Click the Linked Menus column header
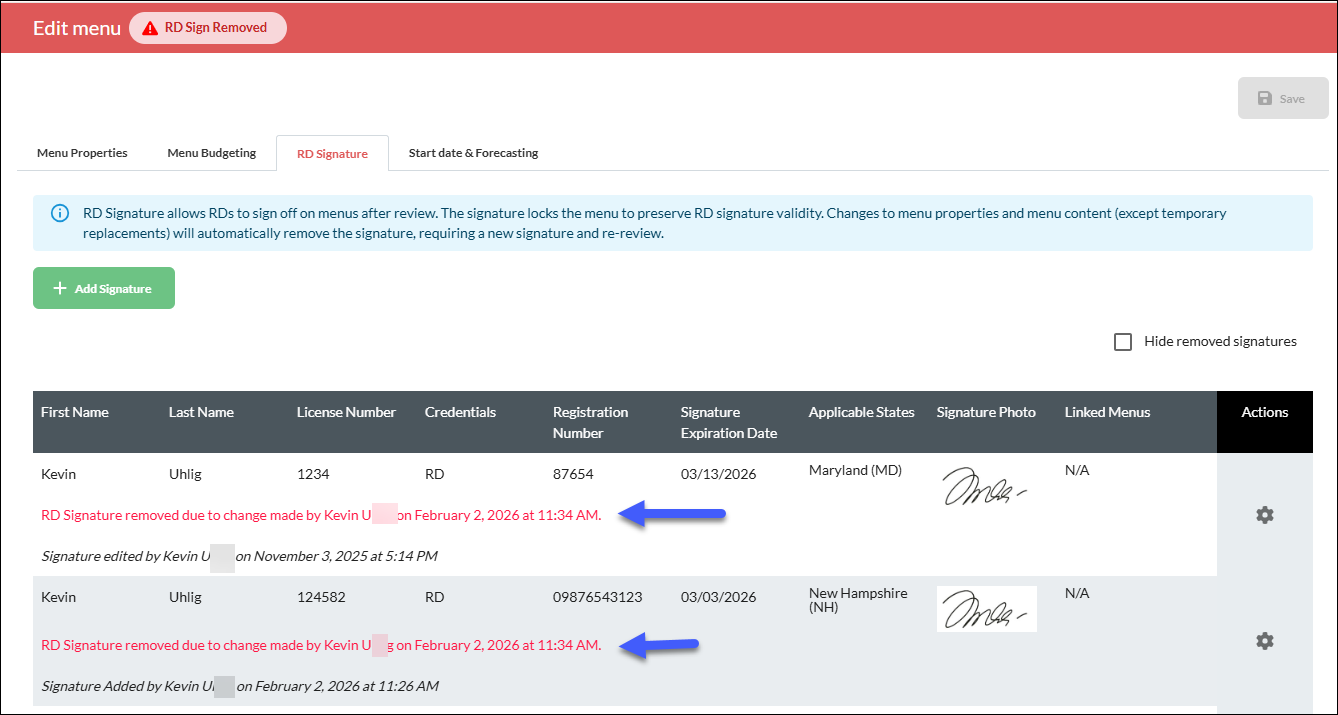This screenshot has height=715, width=1338. click(1107, 412)
